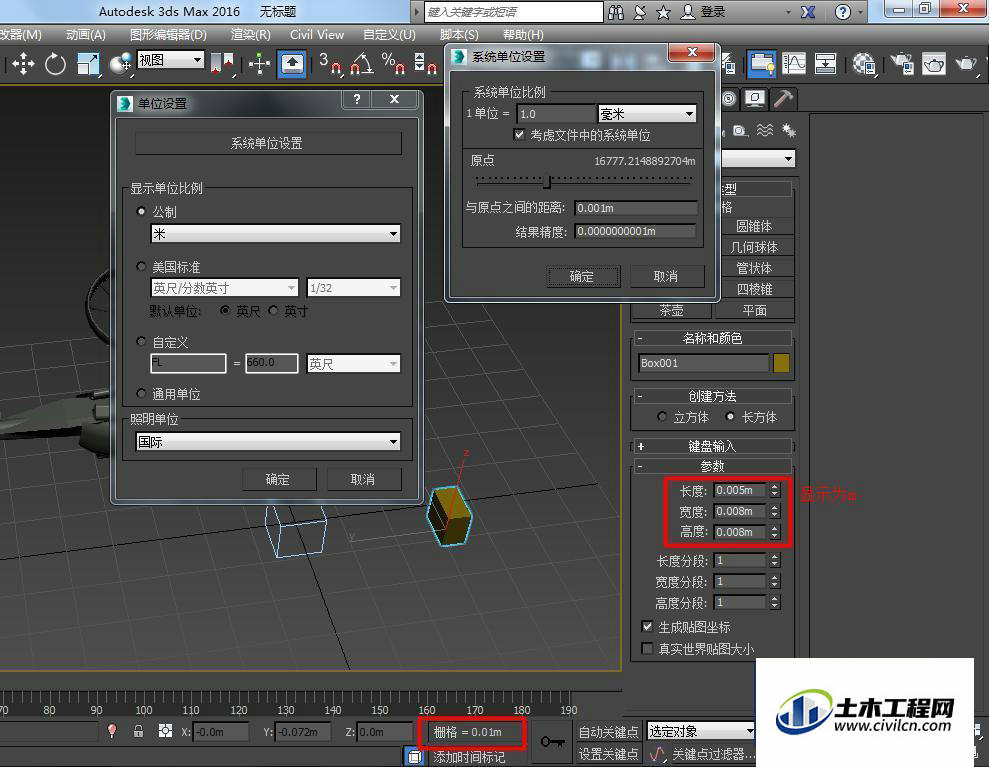
Task: Toggle the Angle Snap icon
Action: 362,64
